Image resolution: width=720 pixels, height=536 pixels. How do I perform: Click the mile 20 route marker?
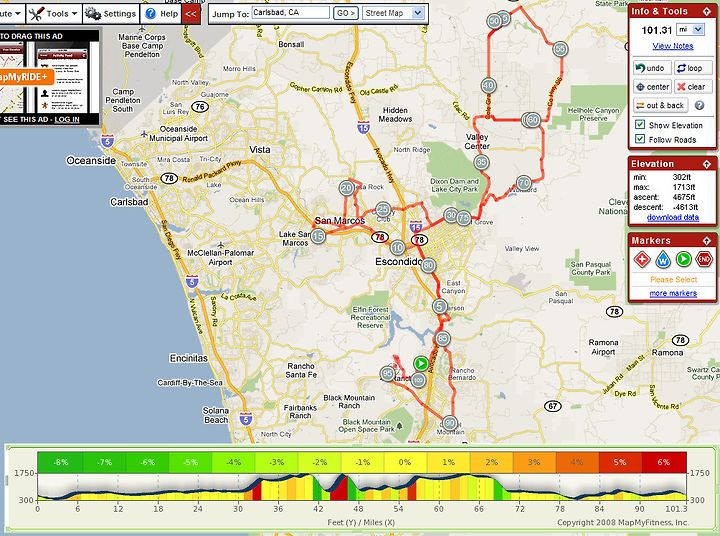(x=347, y=188)
